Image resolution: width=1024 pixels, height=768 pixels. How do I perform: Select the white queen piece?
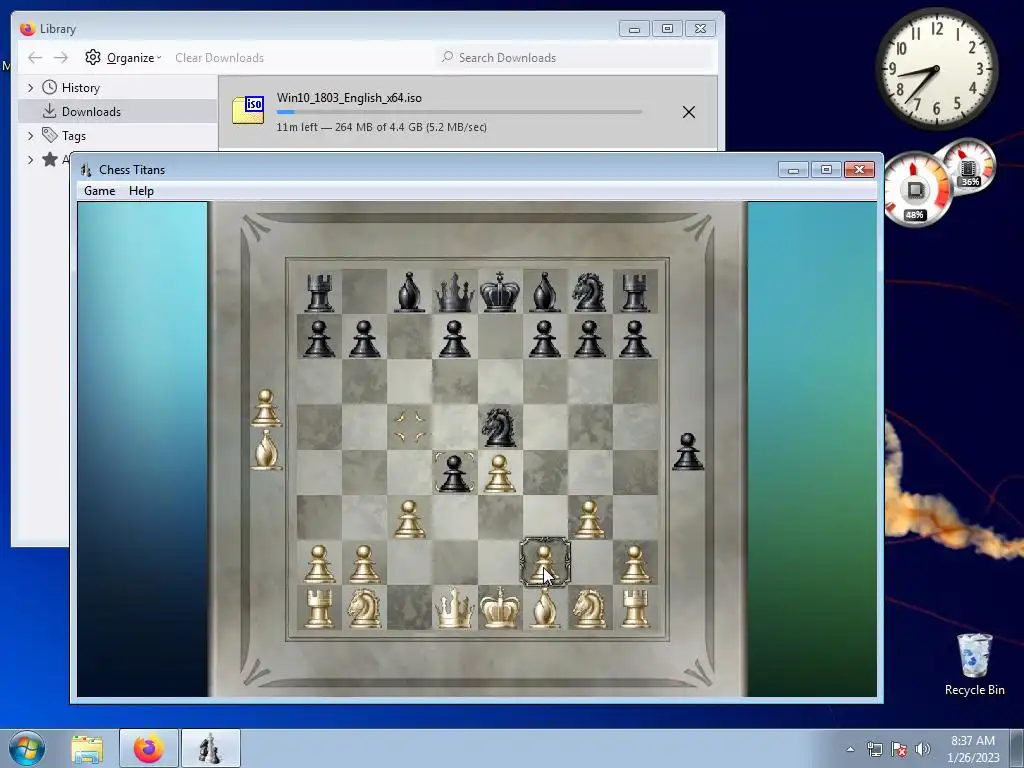455,609
